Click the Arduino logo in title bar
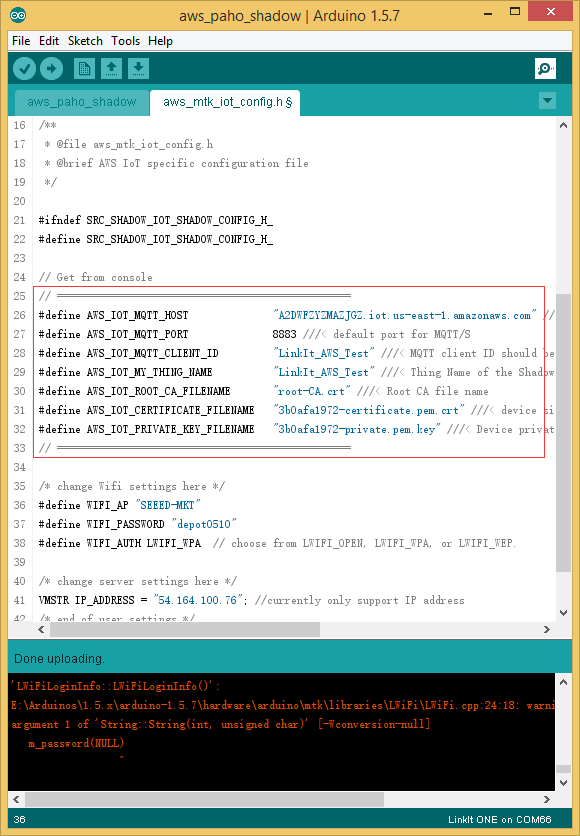580x836 pixels. 18,15
